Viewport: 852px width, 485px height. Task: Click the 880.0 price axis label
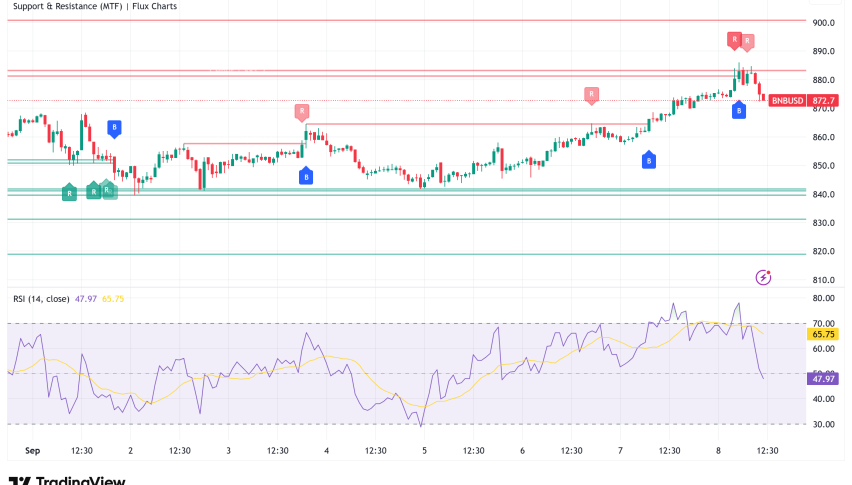coord(823,80)
